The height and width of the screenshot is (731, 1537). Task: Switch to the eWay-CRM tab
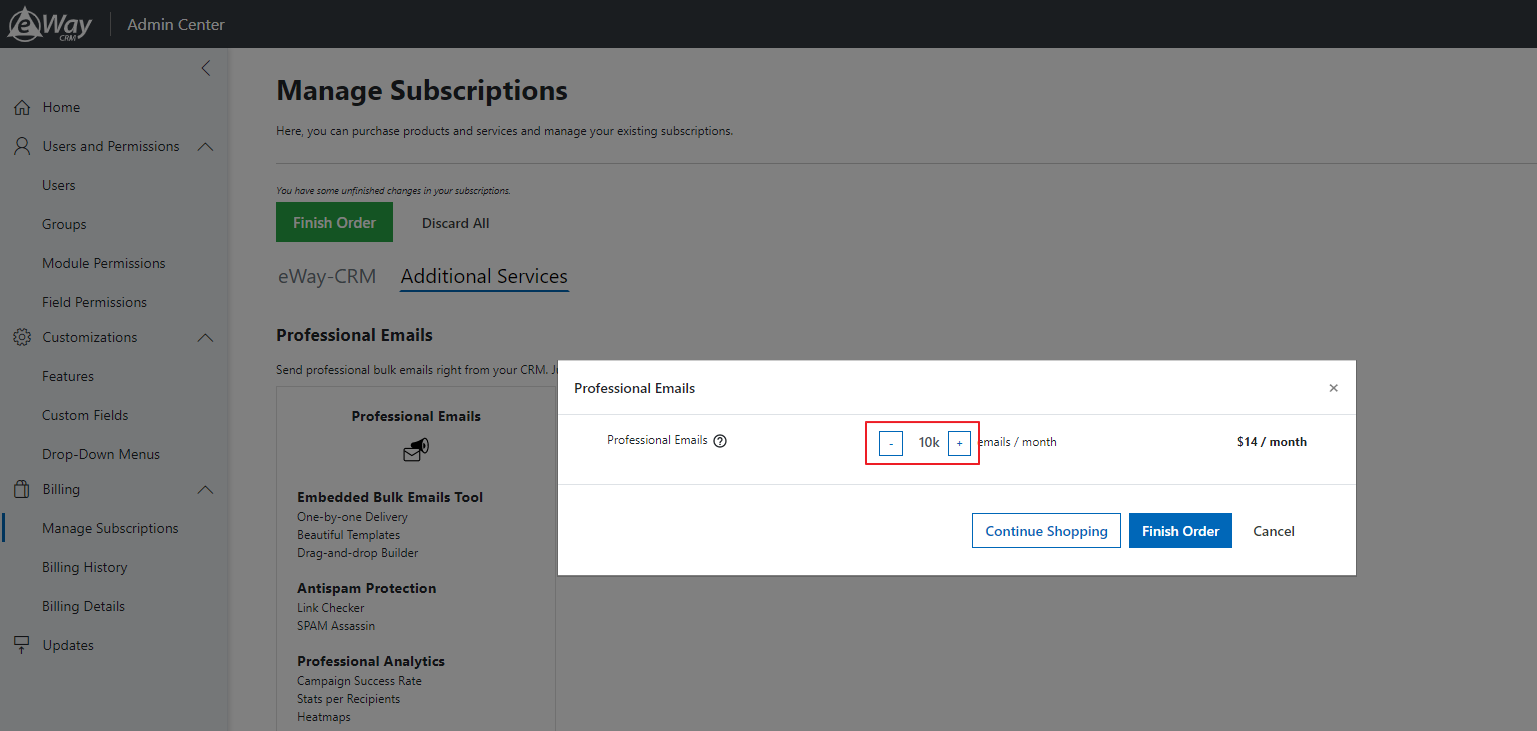click(x=327, y=276)
